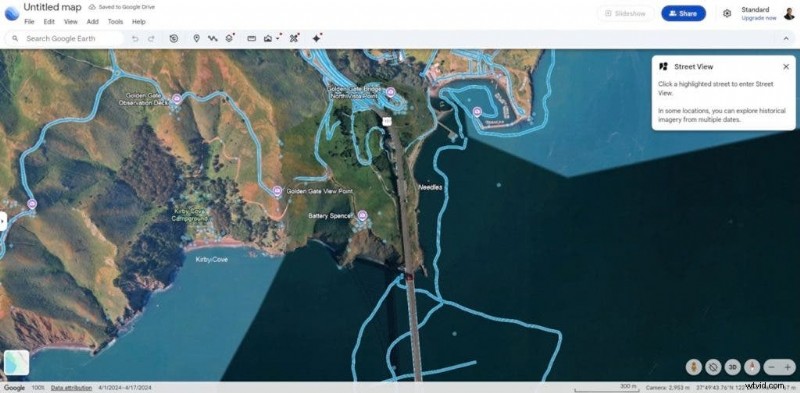Open the View menu
Screen dimensions: 800x393
tap(70, 22)
